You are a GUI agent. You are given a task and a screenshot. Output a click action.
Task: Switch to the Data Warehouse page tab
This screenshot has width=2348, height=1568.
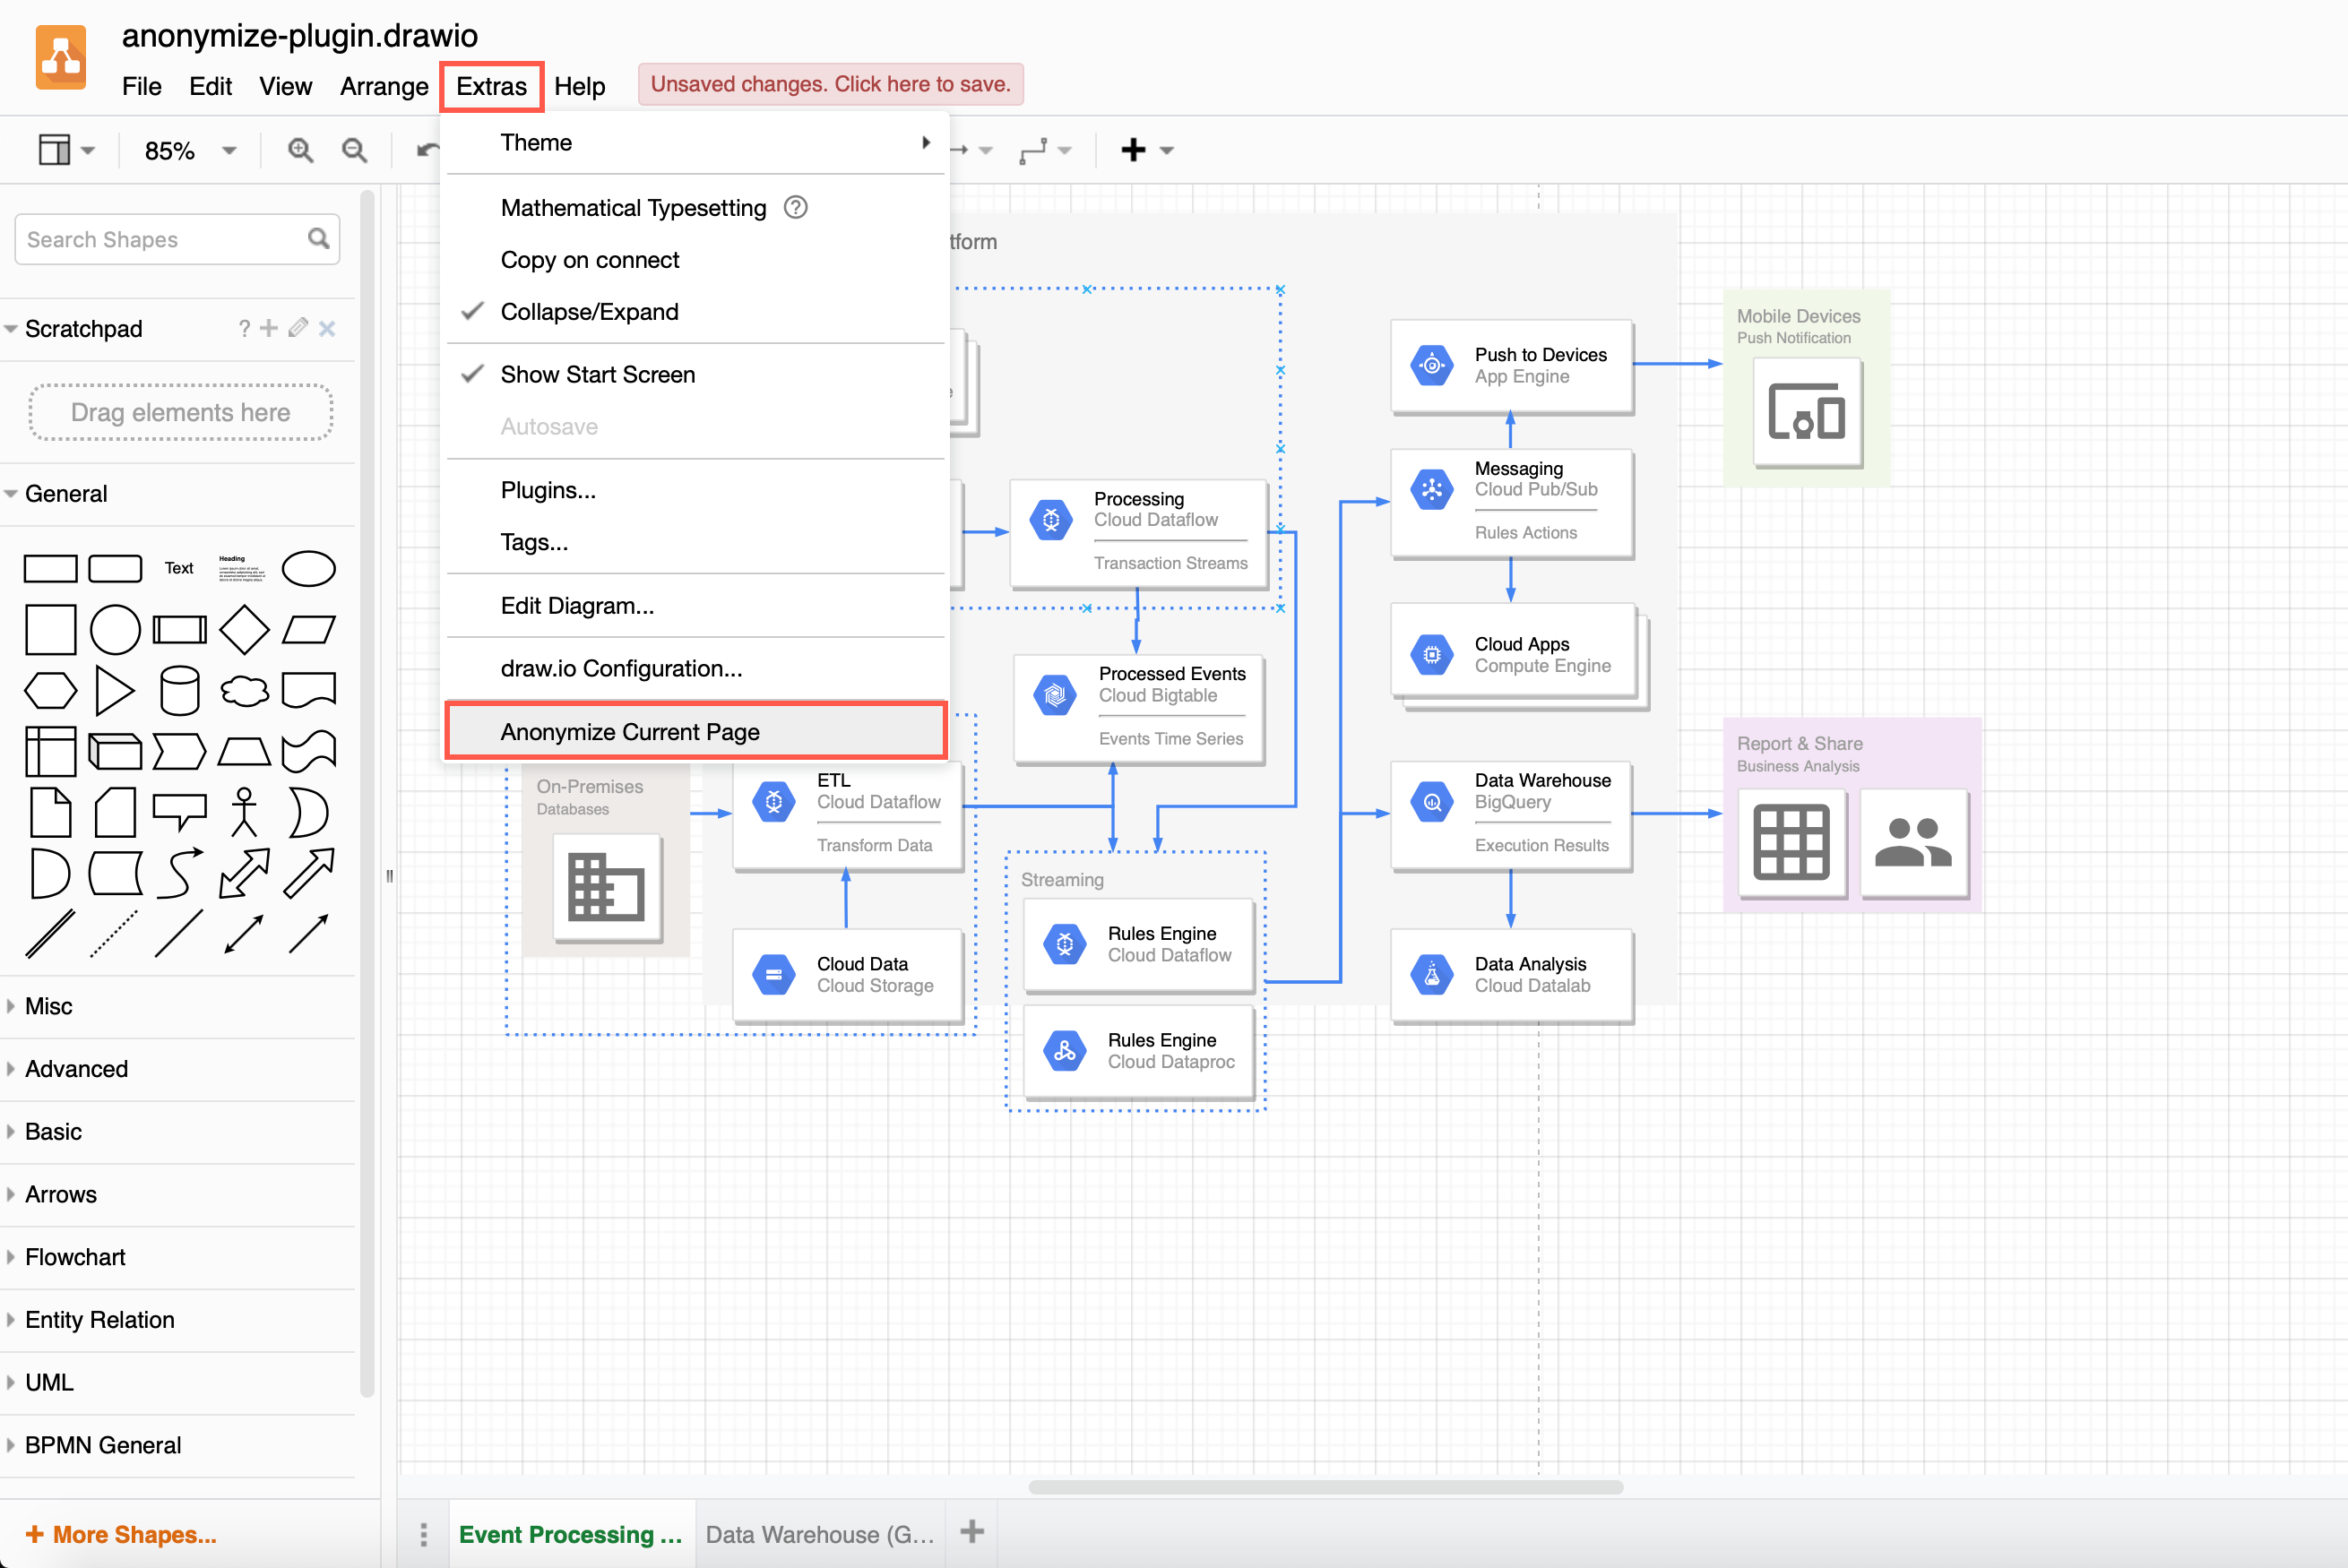click(819, 1534)
